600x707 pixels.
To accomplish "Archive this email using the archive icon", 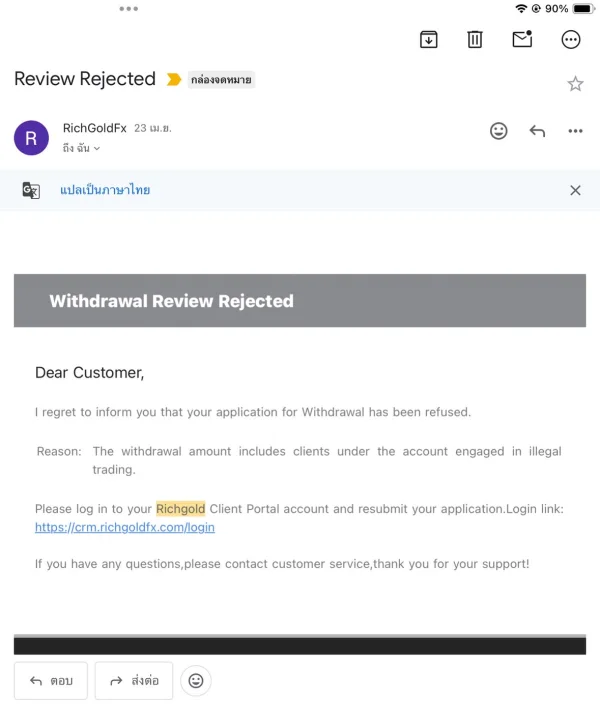I will tap(428, 39).
